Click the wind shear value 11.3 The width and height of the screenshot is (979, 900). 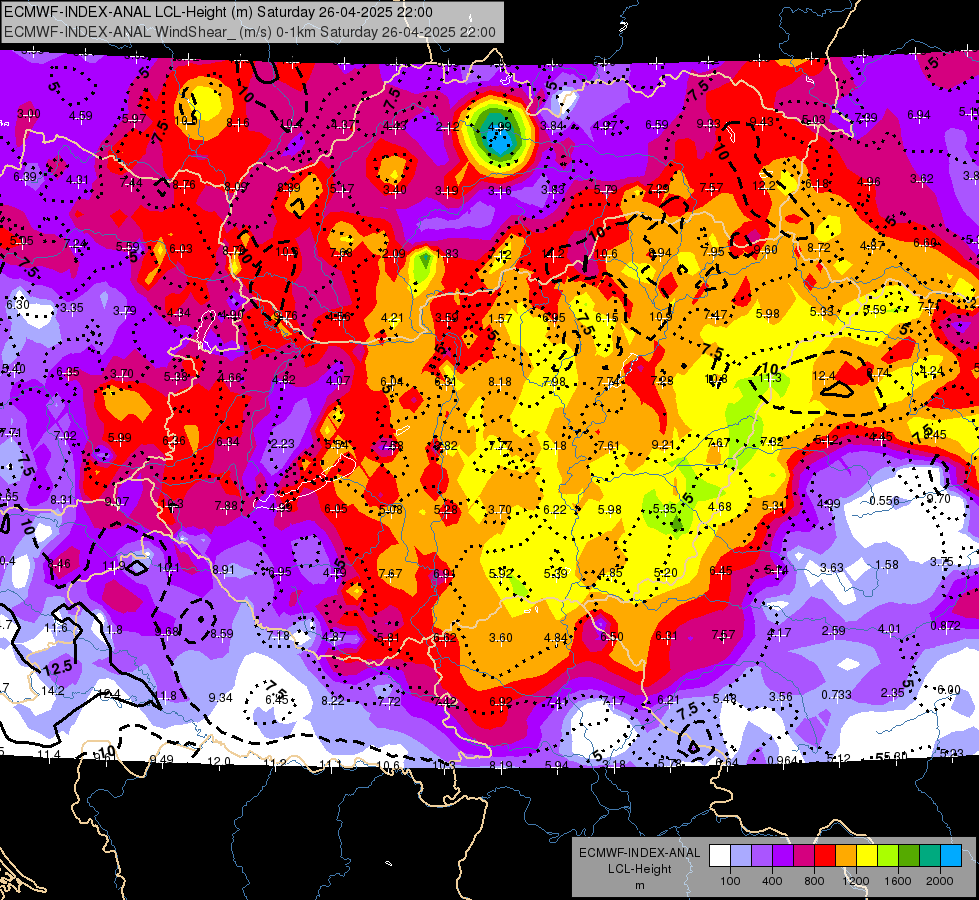click(770, 377)
